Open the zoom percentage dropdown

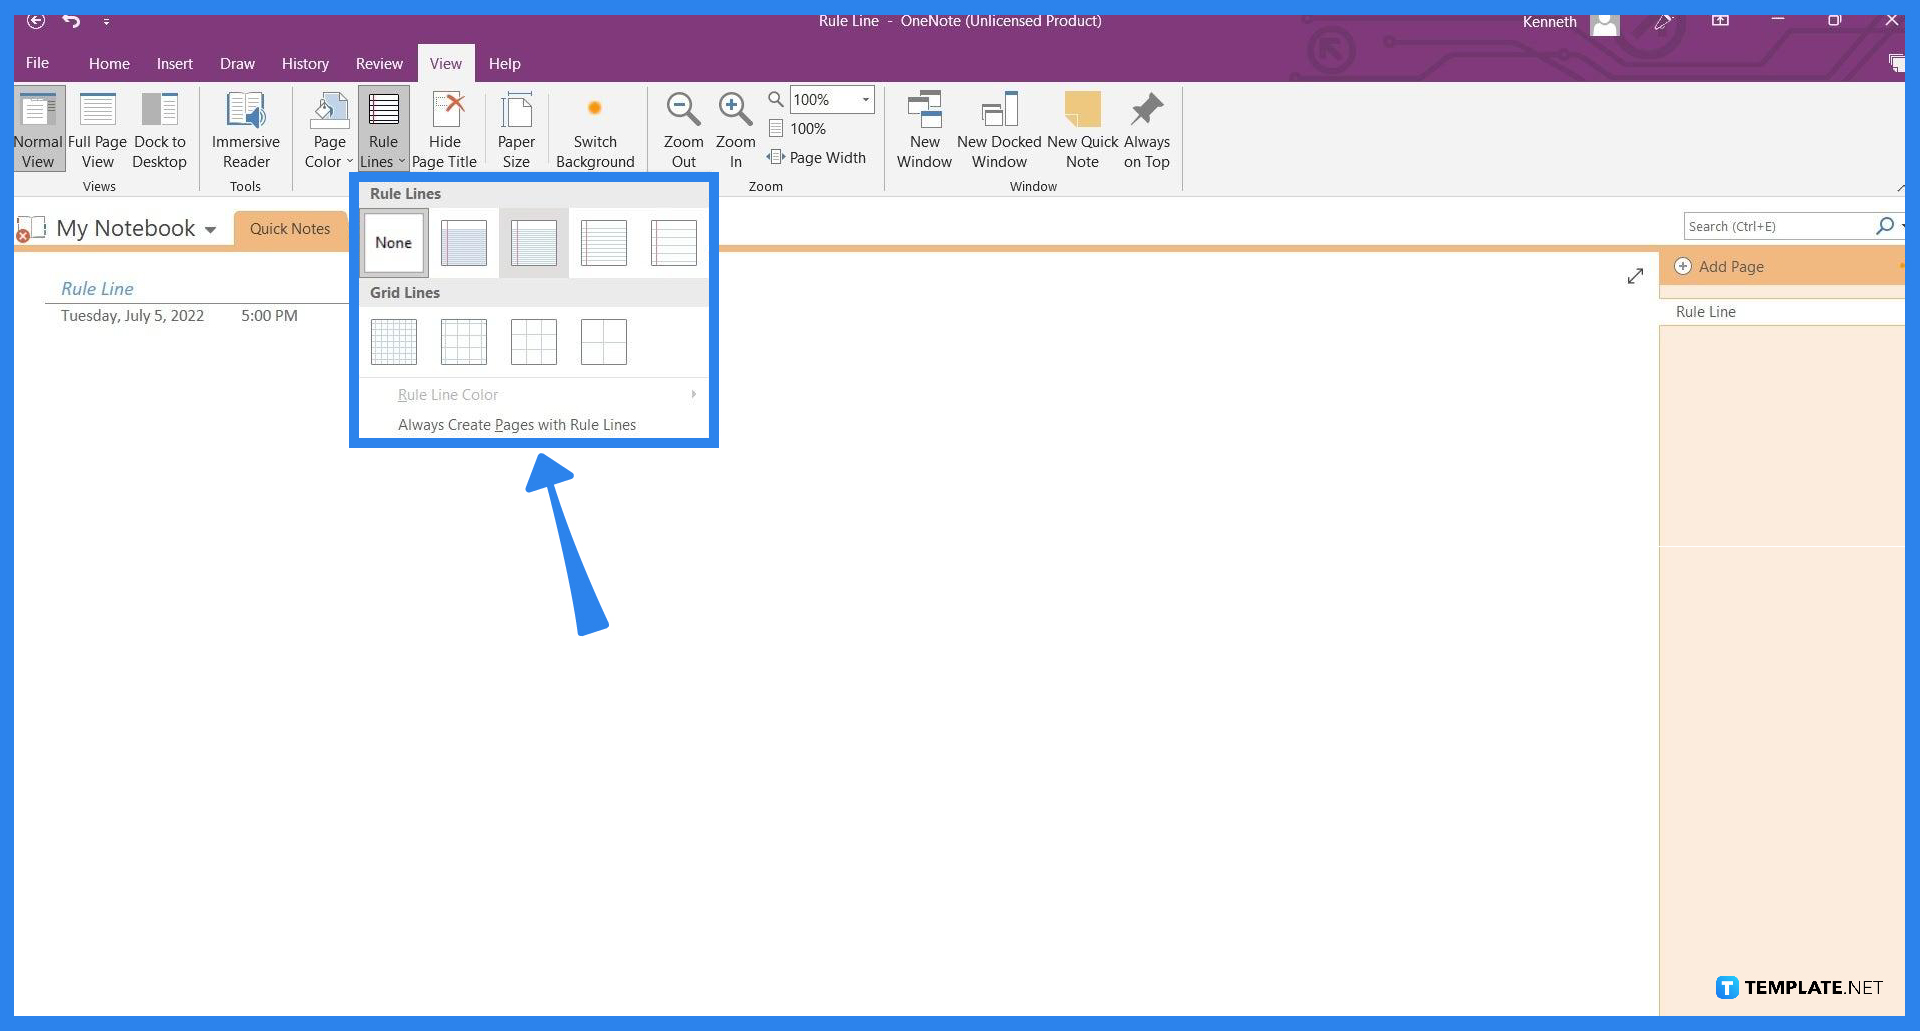863,99
